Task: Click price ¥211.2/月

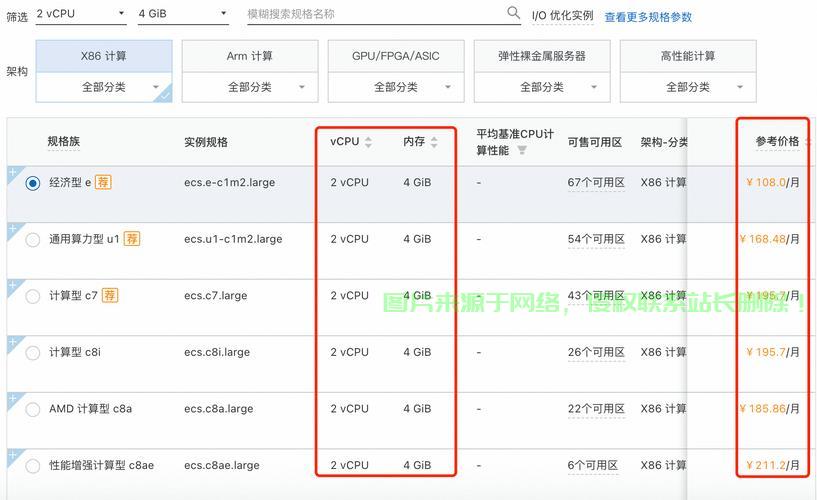Action: [x=773, y=466]
